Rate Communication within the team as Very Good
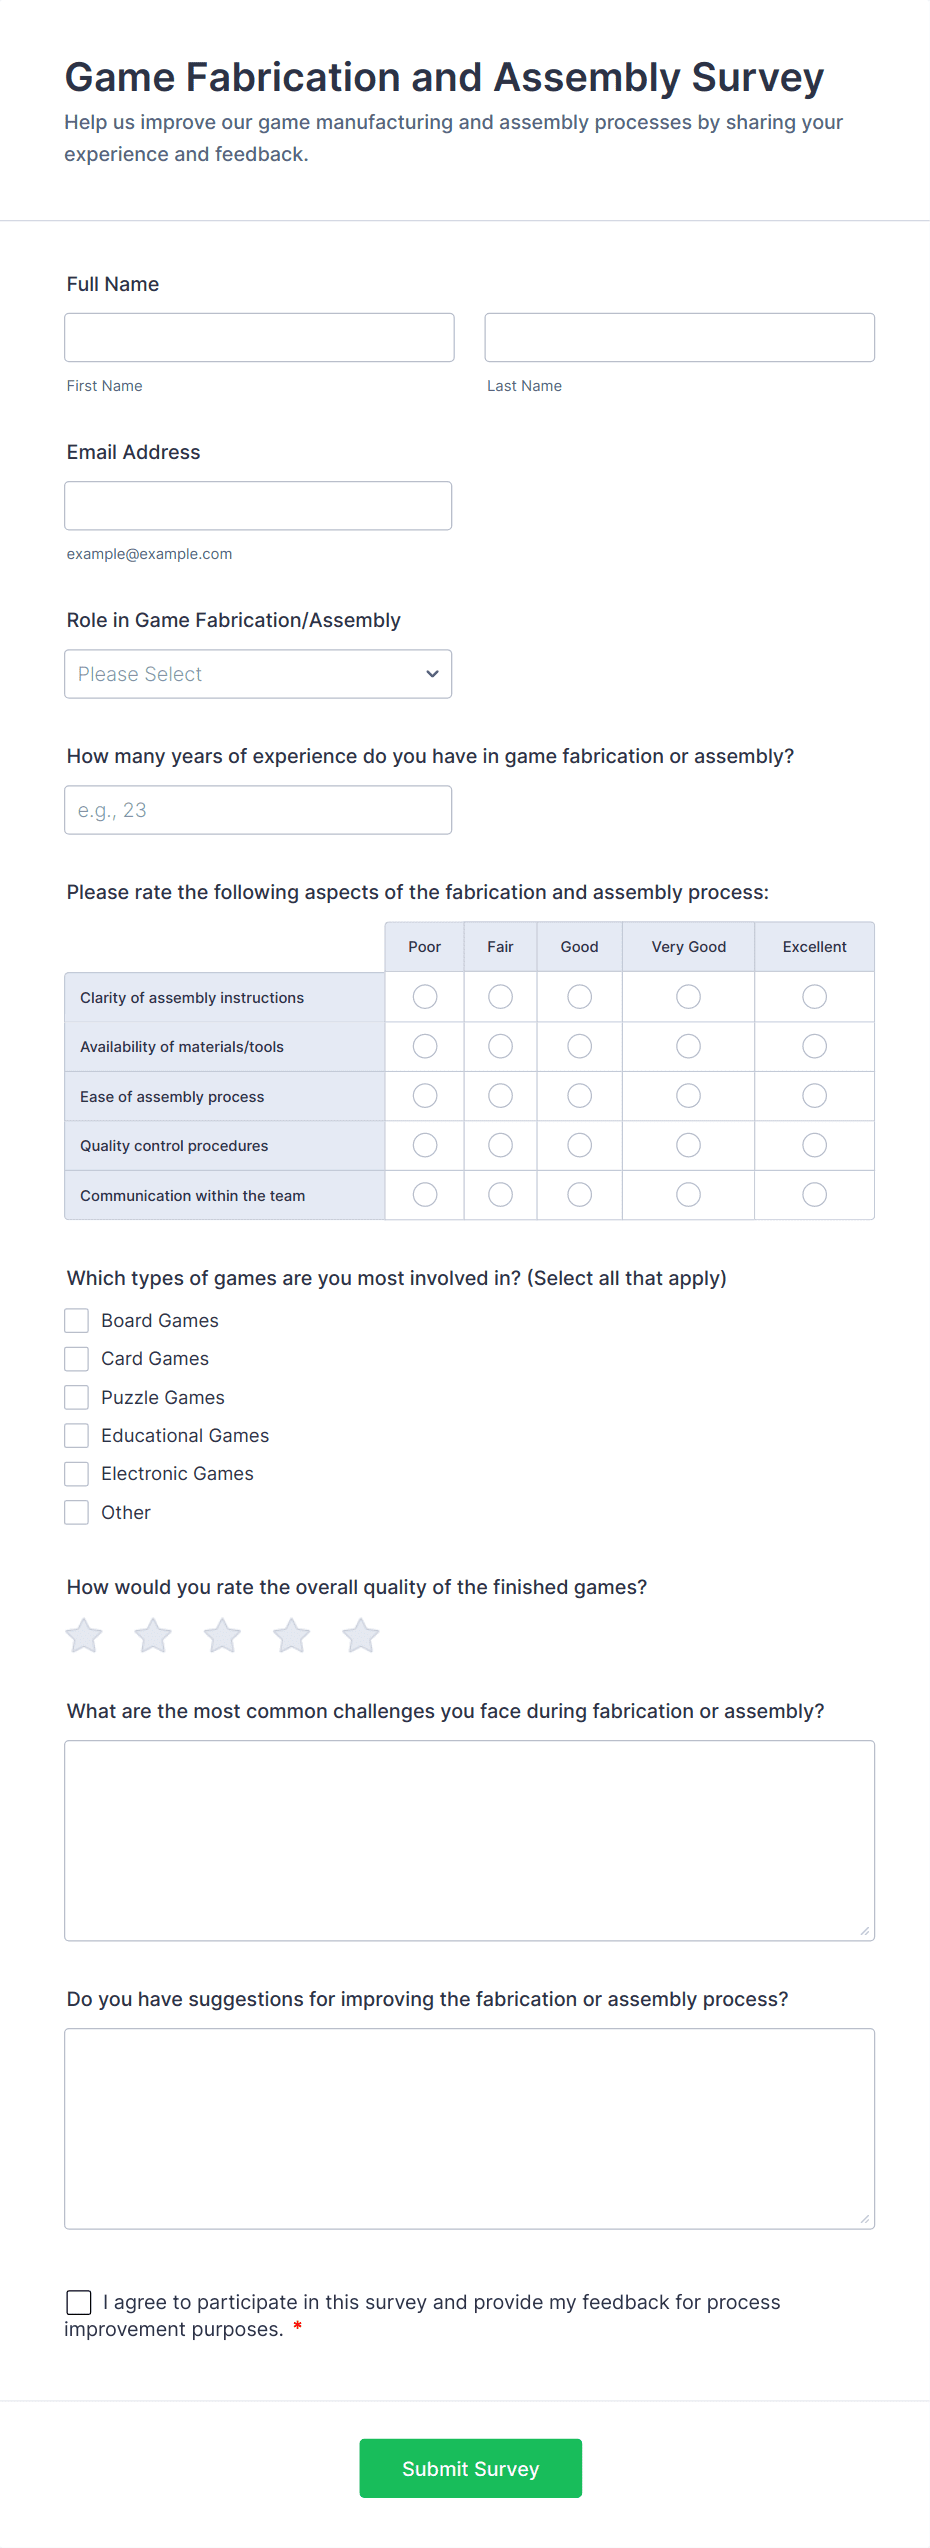The width and height of the screenshot is (930, 2548). pos(688,1194)
